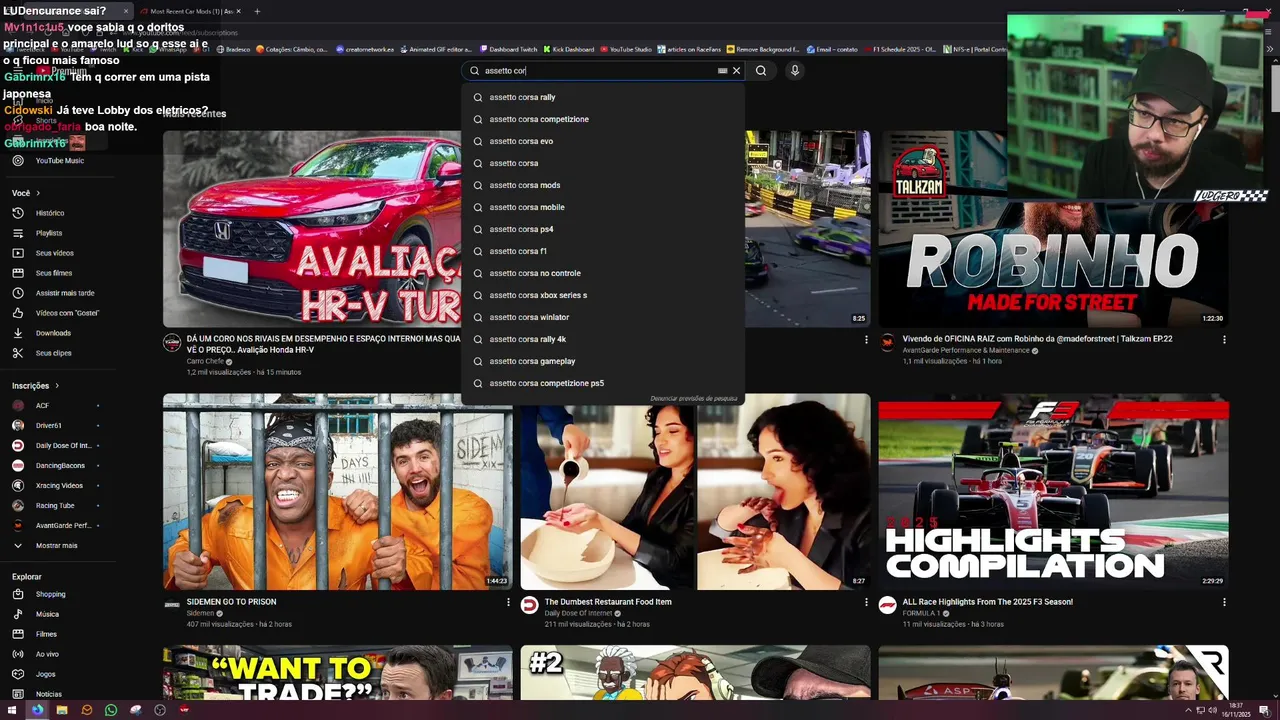
Task: Open the Carro Chefe channel name link
Action: pyautogui.click(x=205, y=361)
